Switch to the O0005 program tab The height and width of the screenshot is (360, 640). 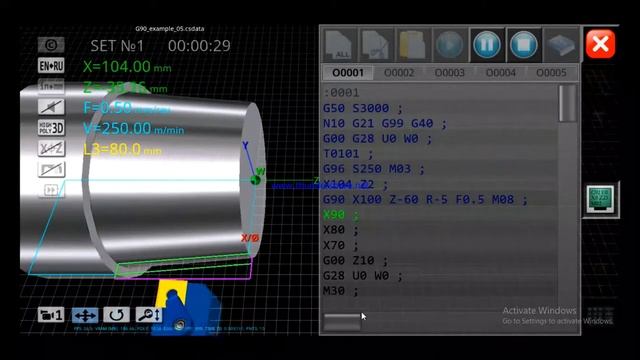(x=551, y=73)
